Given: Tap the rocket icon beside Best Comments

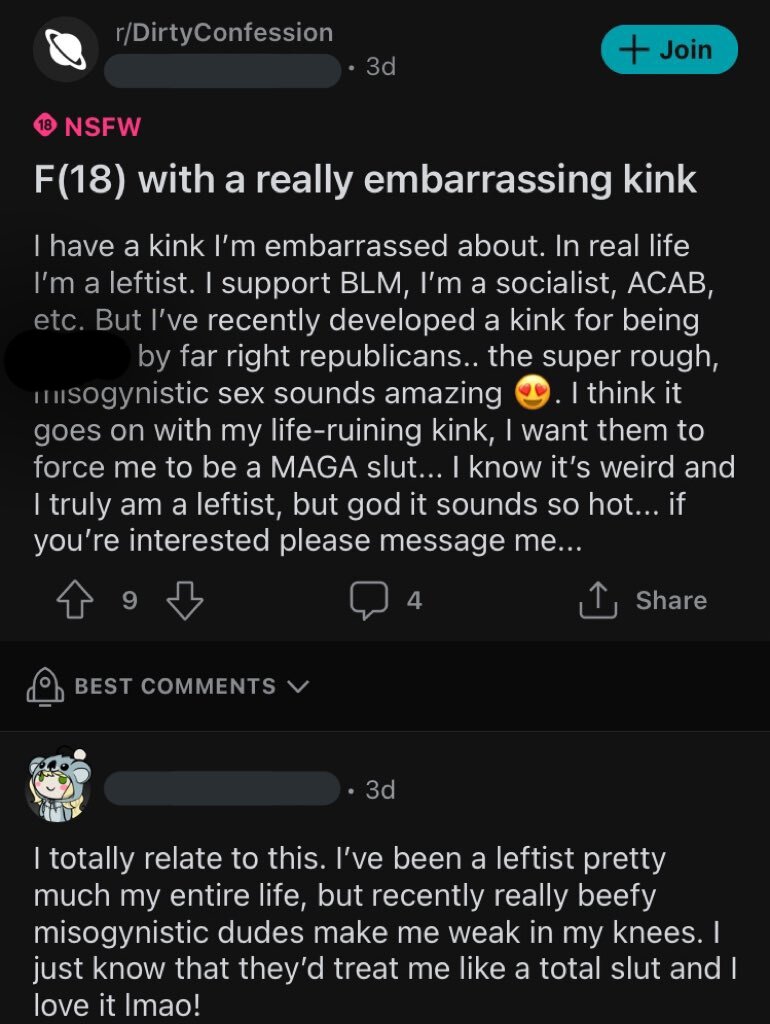Looking at the screenshot, I should pos(44,686).
